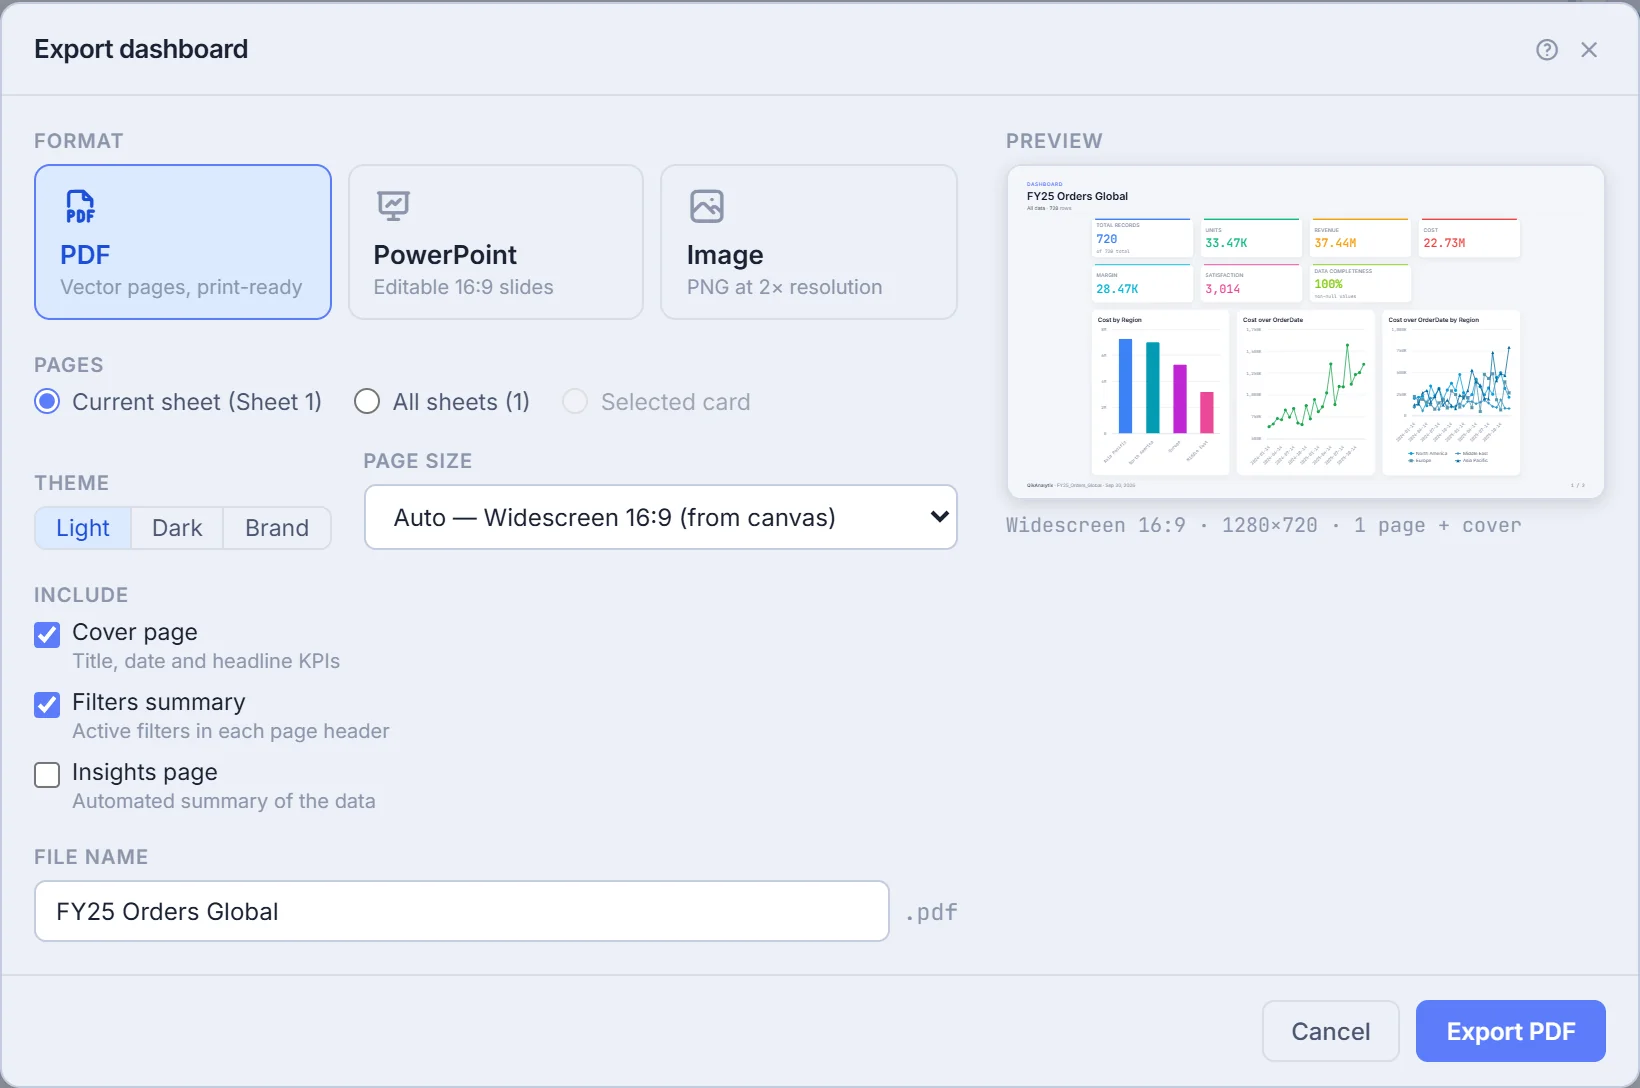Uncheck the Cover page checkbox
The height and width of the screenshot is (1088, 1640).
pos(47,634)
